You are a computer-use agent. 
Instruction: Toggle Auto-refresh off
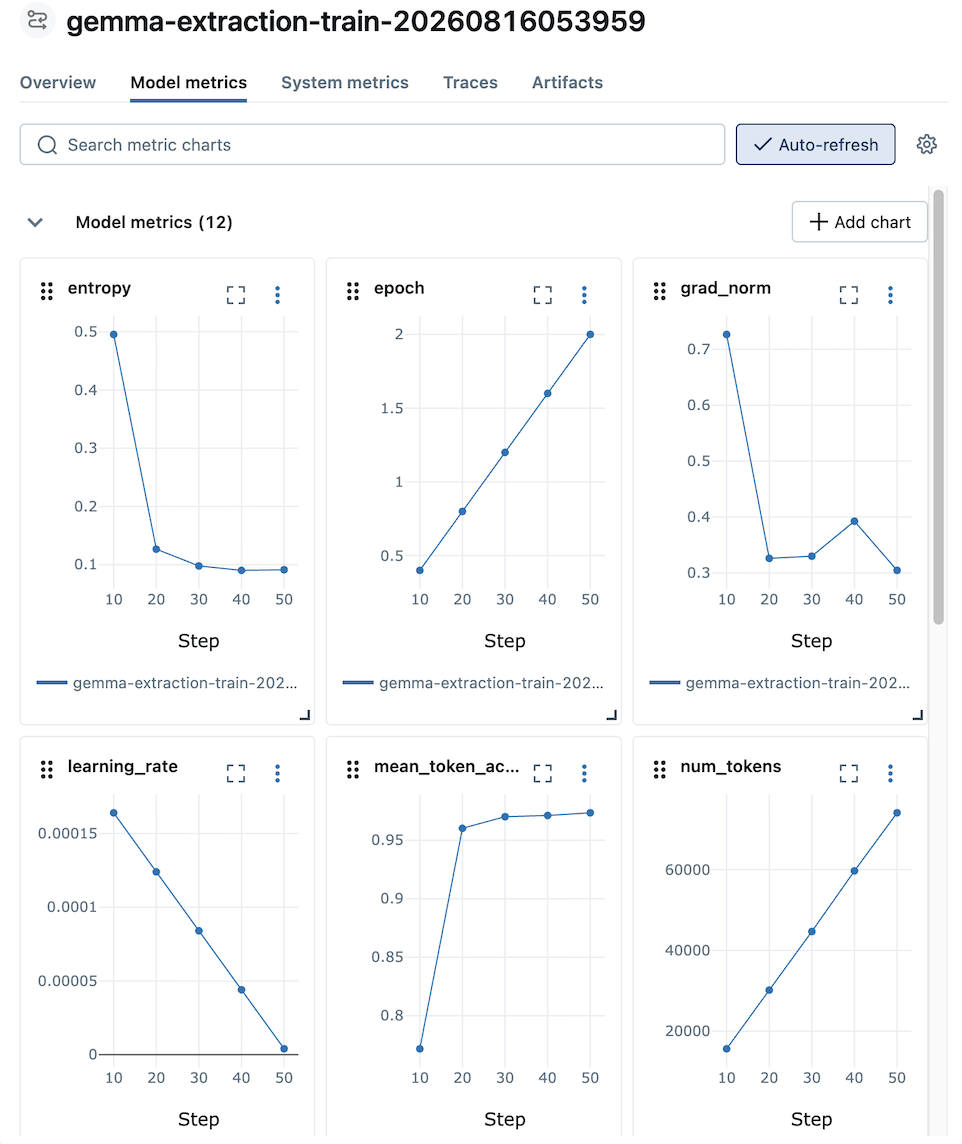815,144
